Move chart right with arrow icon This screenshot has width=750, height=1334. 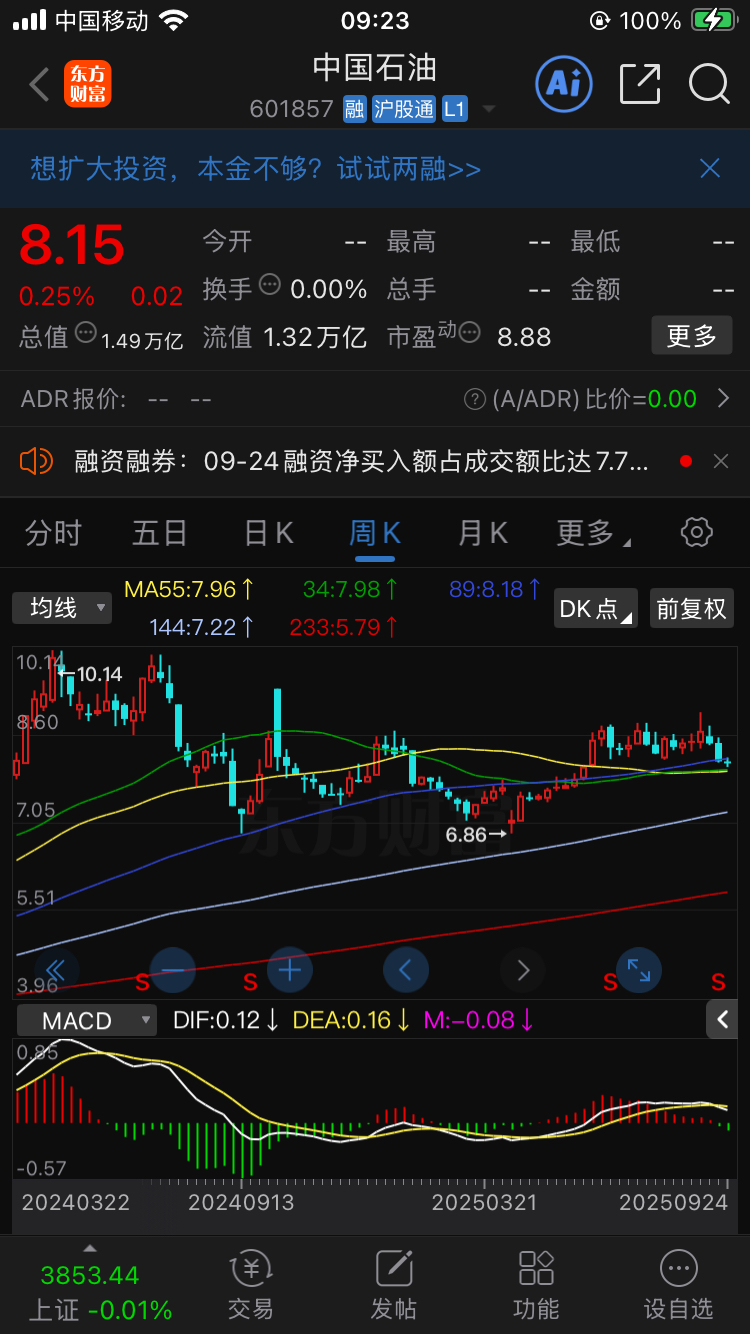[x=523, y=969]
